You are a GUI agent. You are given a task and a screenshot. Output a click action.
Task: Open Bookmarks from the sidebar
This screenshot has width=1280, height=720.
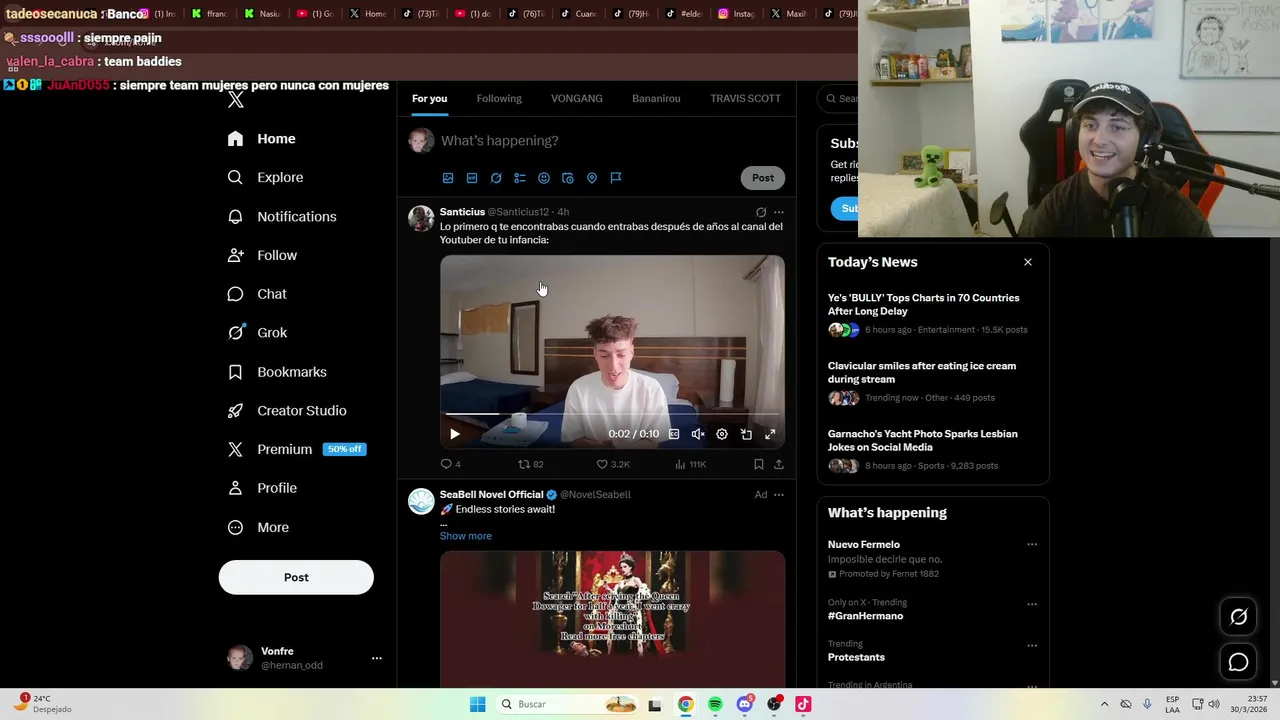(x=278, y=372)
